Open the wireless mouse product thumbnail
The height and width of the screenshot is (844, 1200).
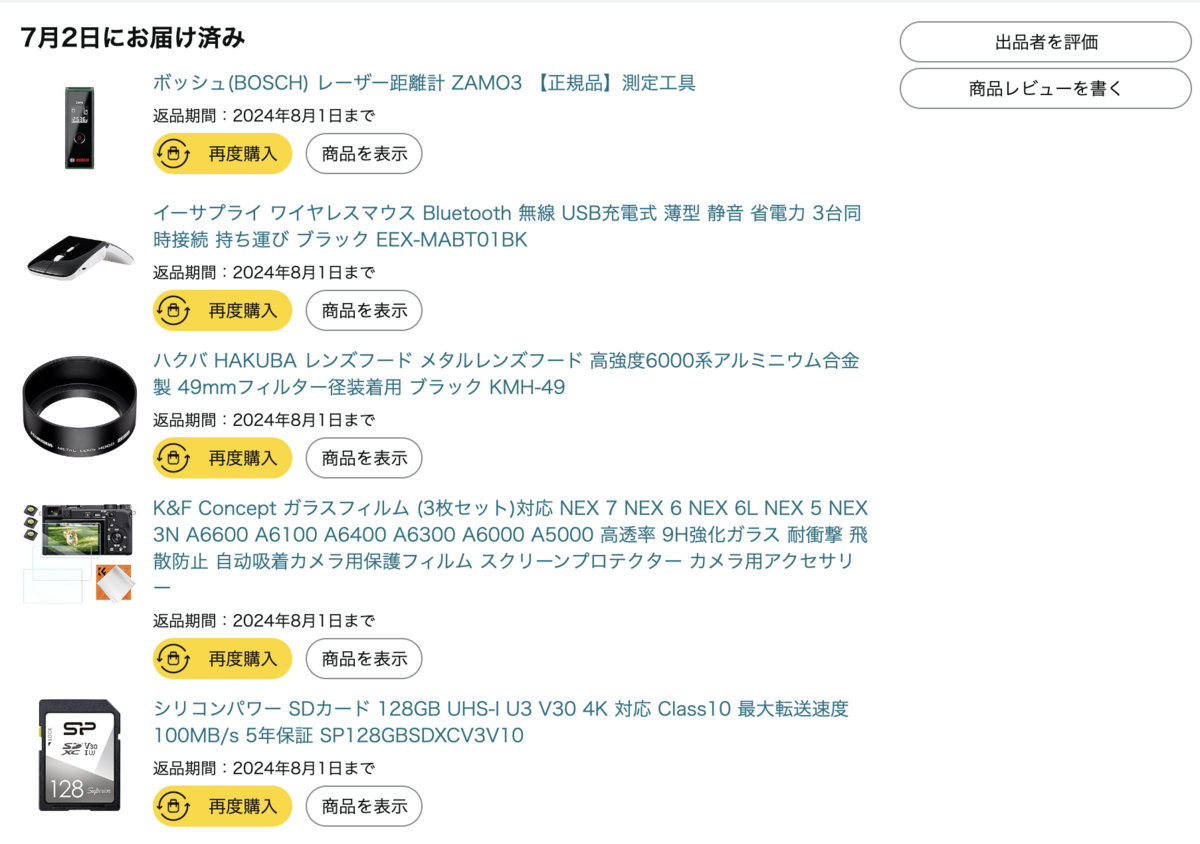point(78,258)
